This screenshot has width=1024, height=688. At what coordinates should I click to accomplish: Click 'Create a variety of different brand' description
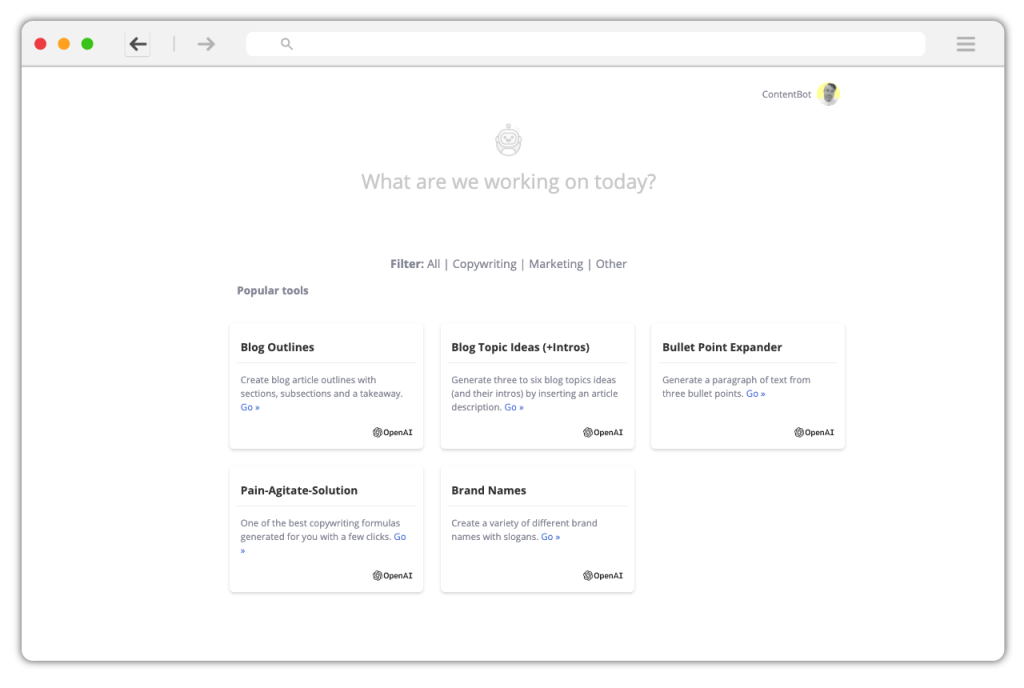point(524,529)
